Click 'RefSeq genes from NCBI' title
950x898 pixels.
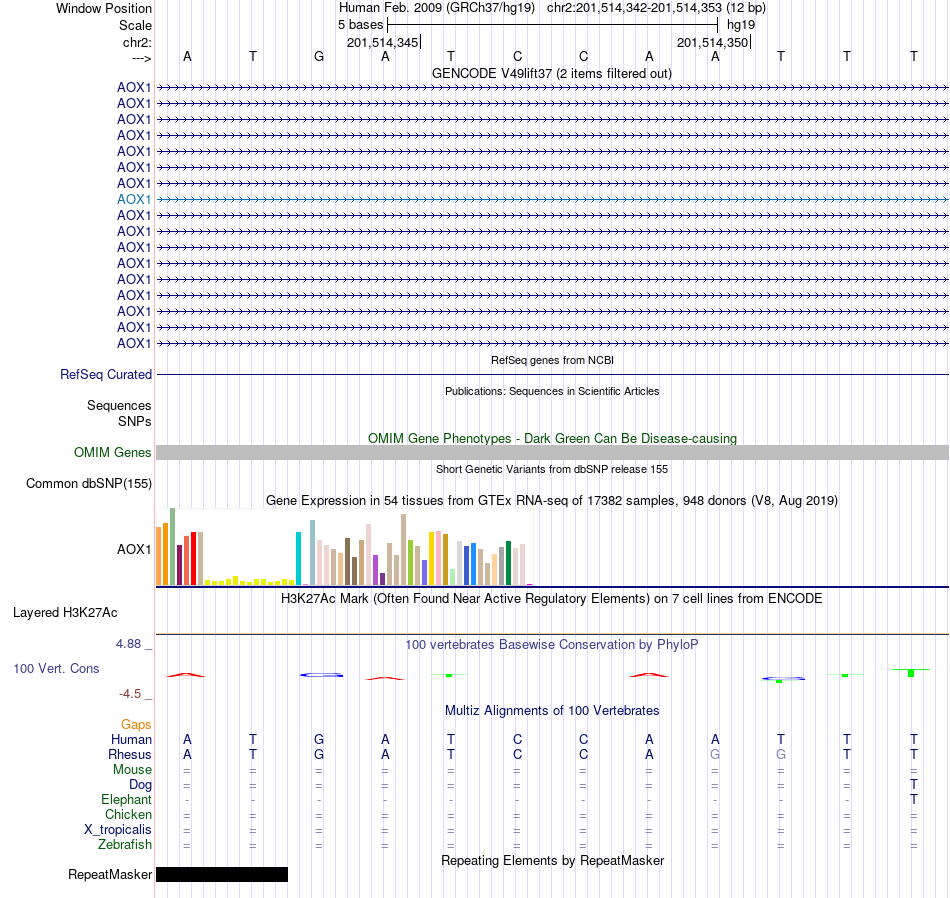[x=552, y=360]
